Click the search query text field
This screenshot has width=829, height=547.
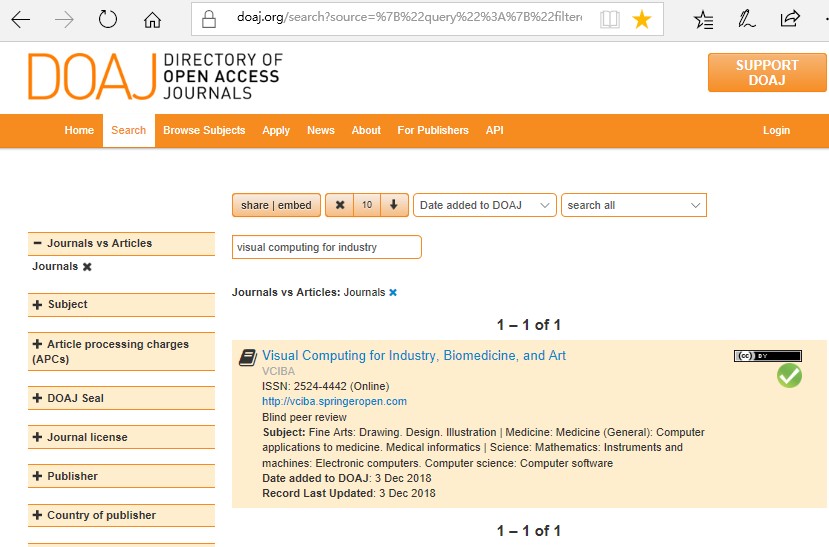point(326,247)
